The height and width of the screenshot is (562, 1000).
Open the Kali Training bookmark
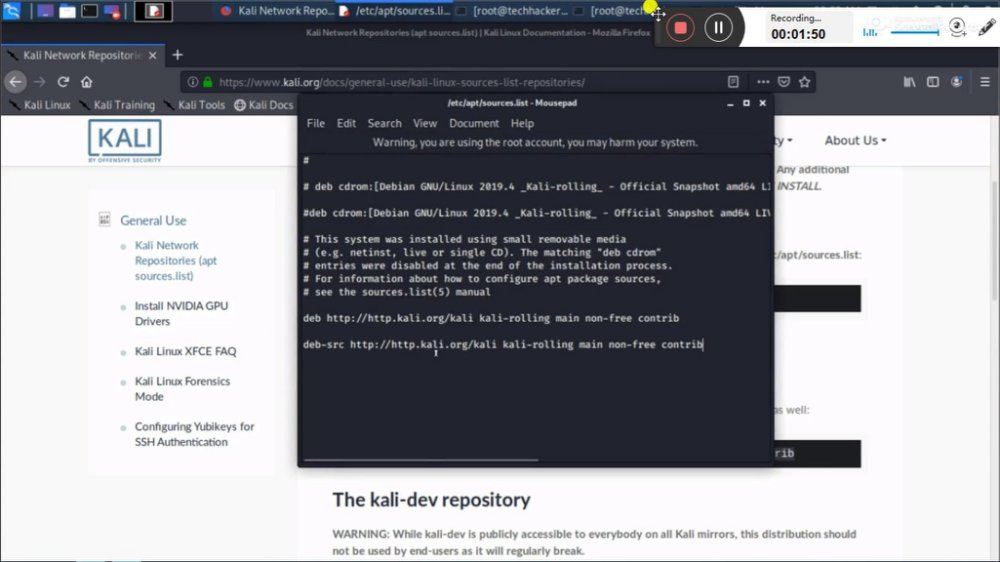pos(117,105)
